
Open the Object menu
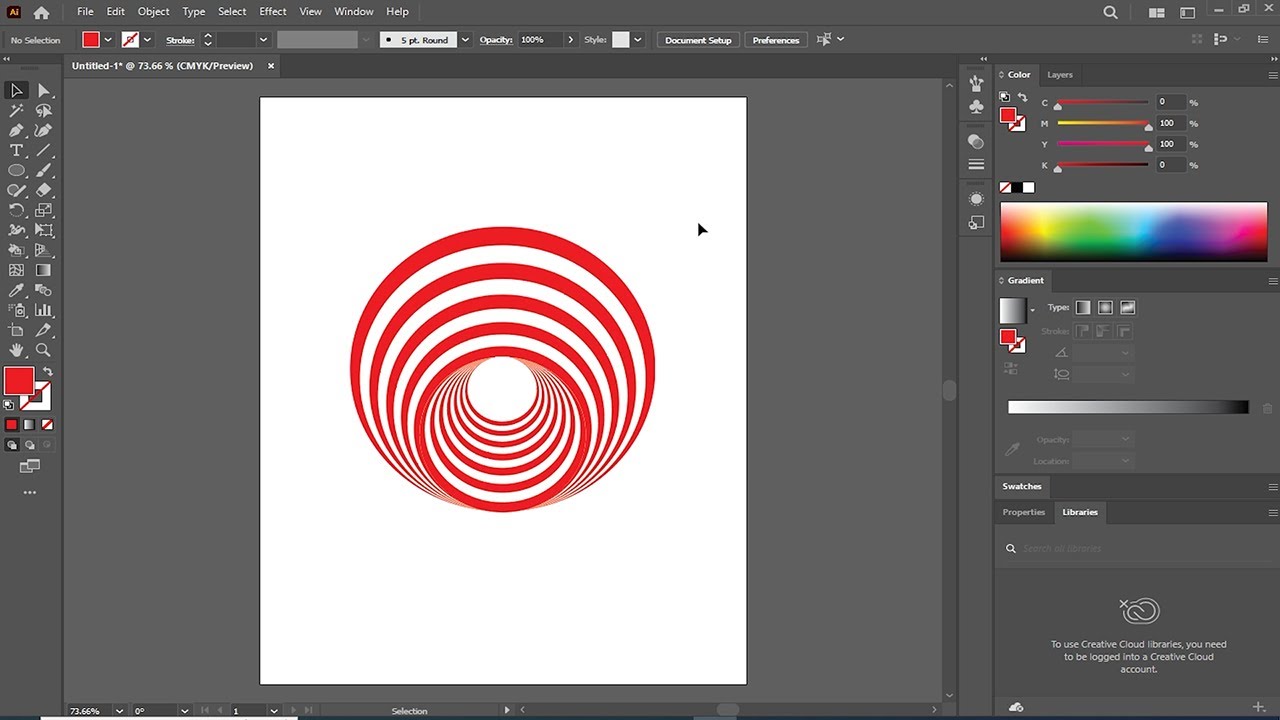[153, 12]
